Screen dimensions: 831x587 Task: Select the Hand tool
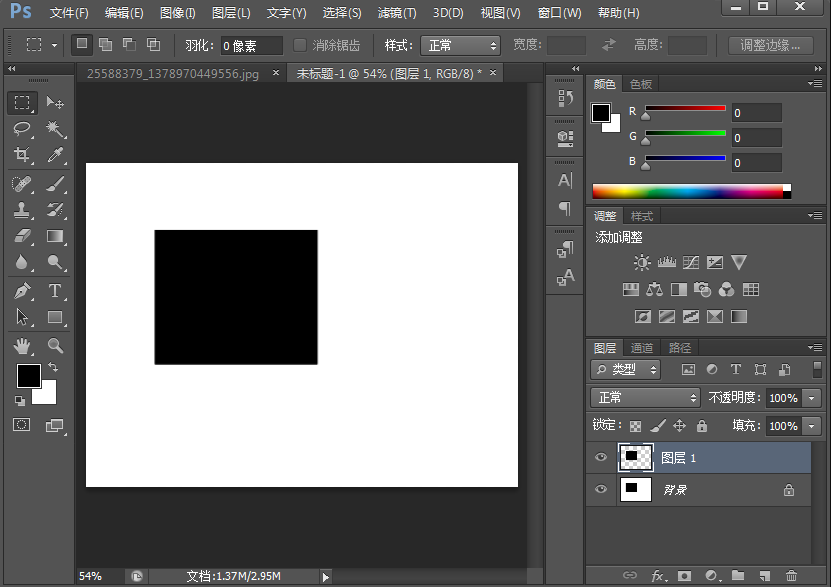(22, 346)
